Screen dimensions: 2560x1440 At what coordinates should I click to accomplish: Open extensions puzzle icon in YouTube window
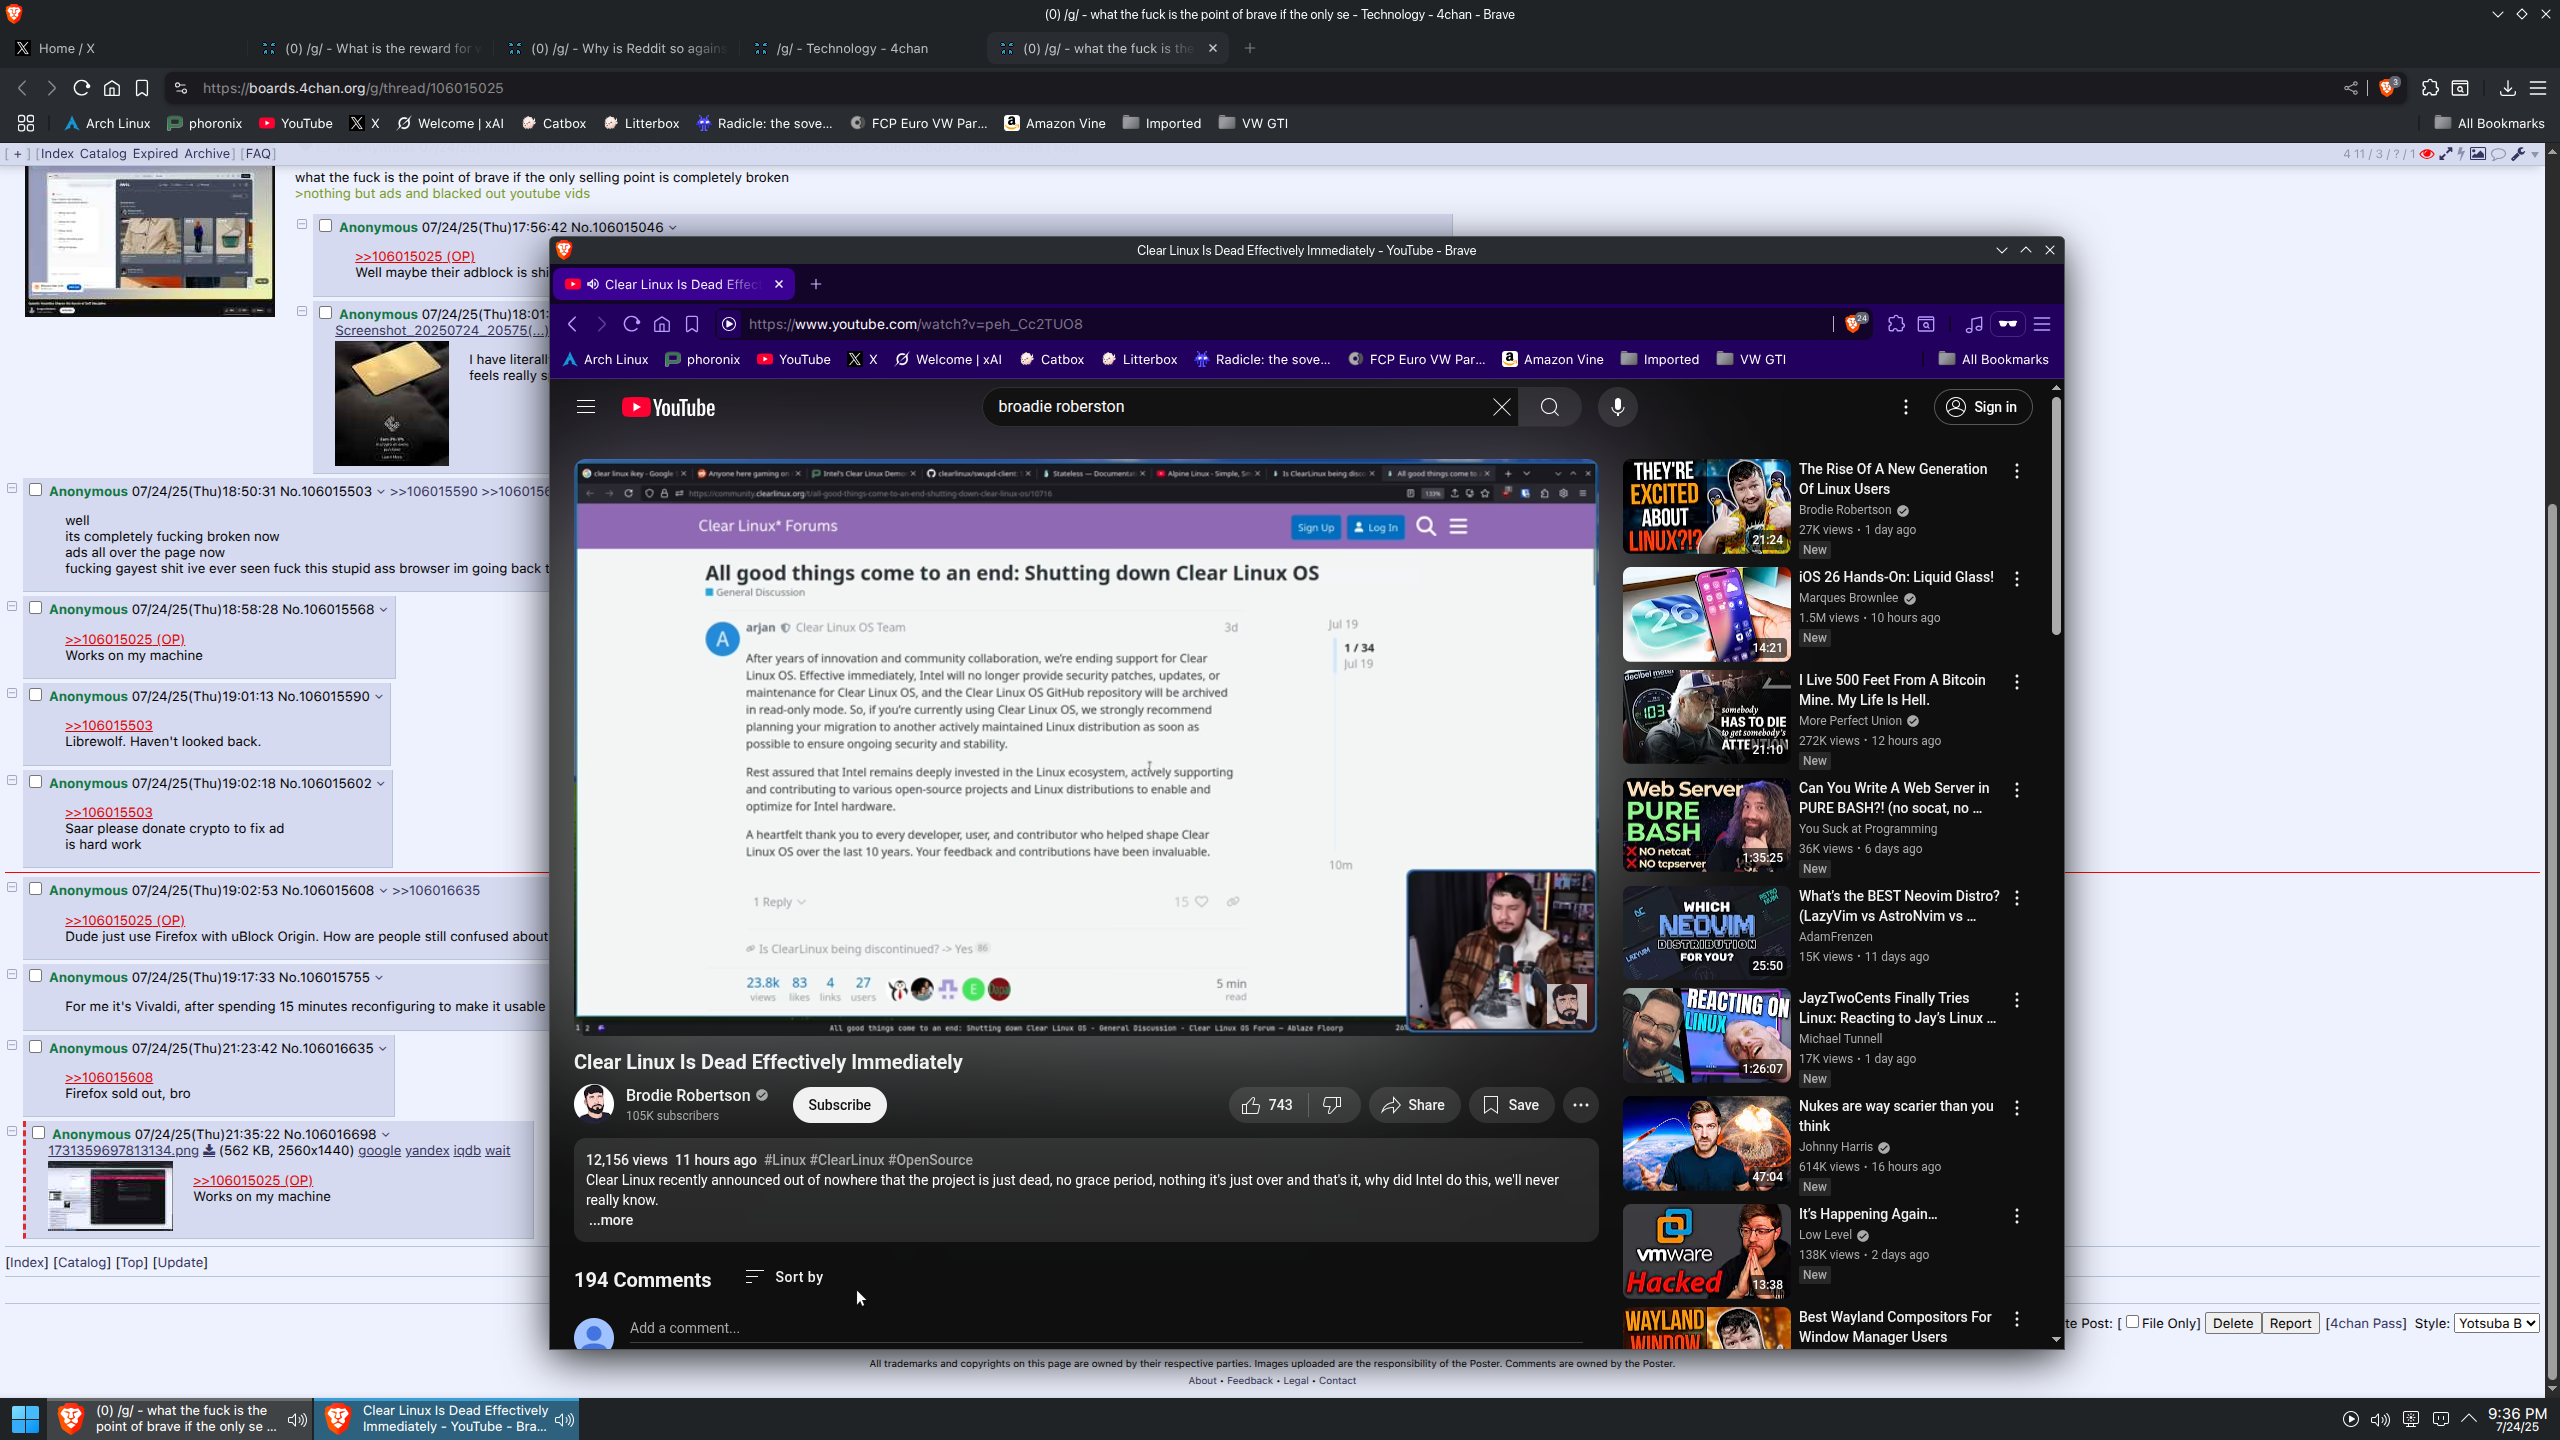[x=1896, y=324]
